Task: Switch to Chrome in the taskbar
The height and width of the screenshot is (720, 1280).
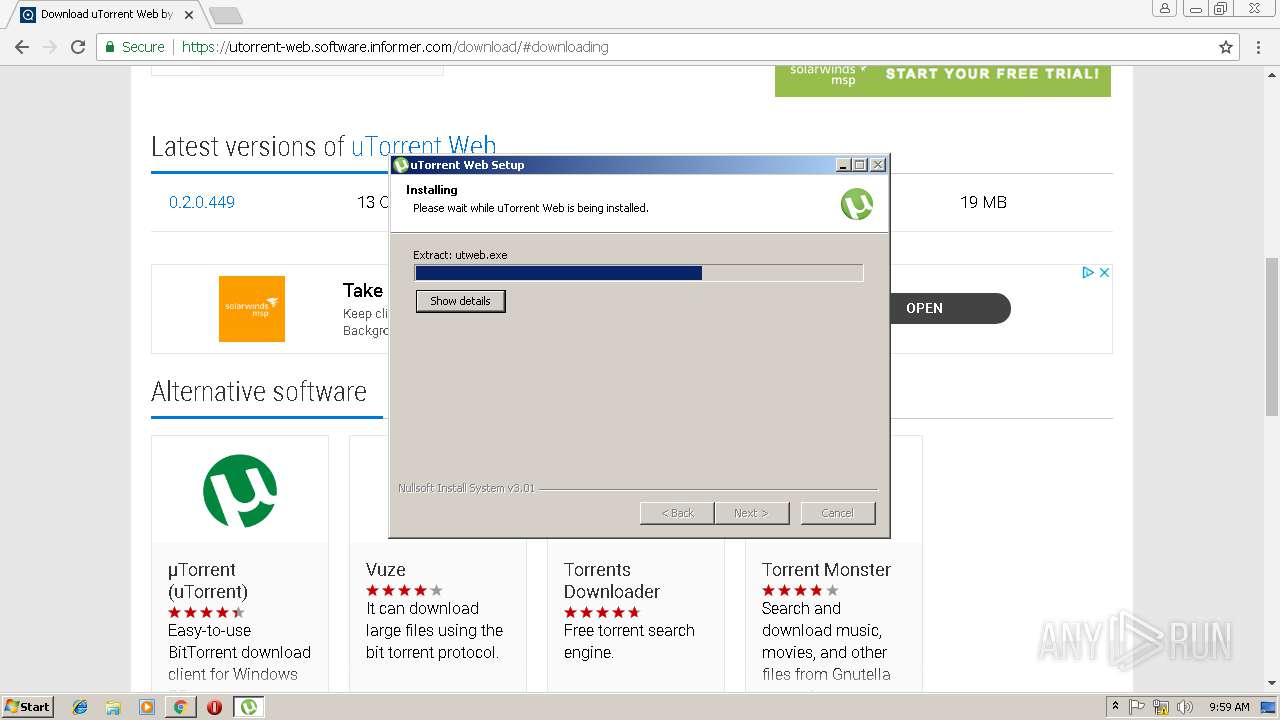Action: (180, 707)
